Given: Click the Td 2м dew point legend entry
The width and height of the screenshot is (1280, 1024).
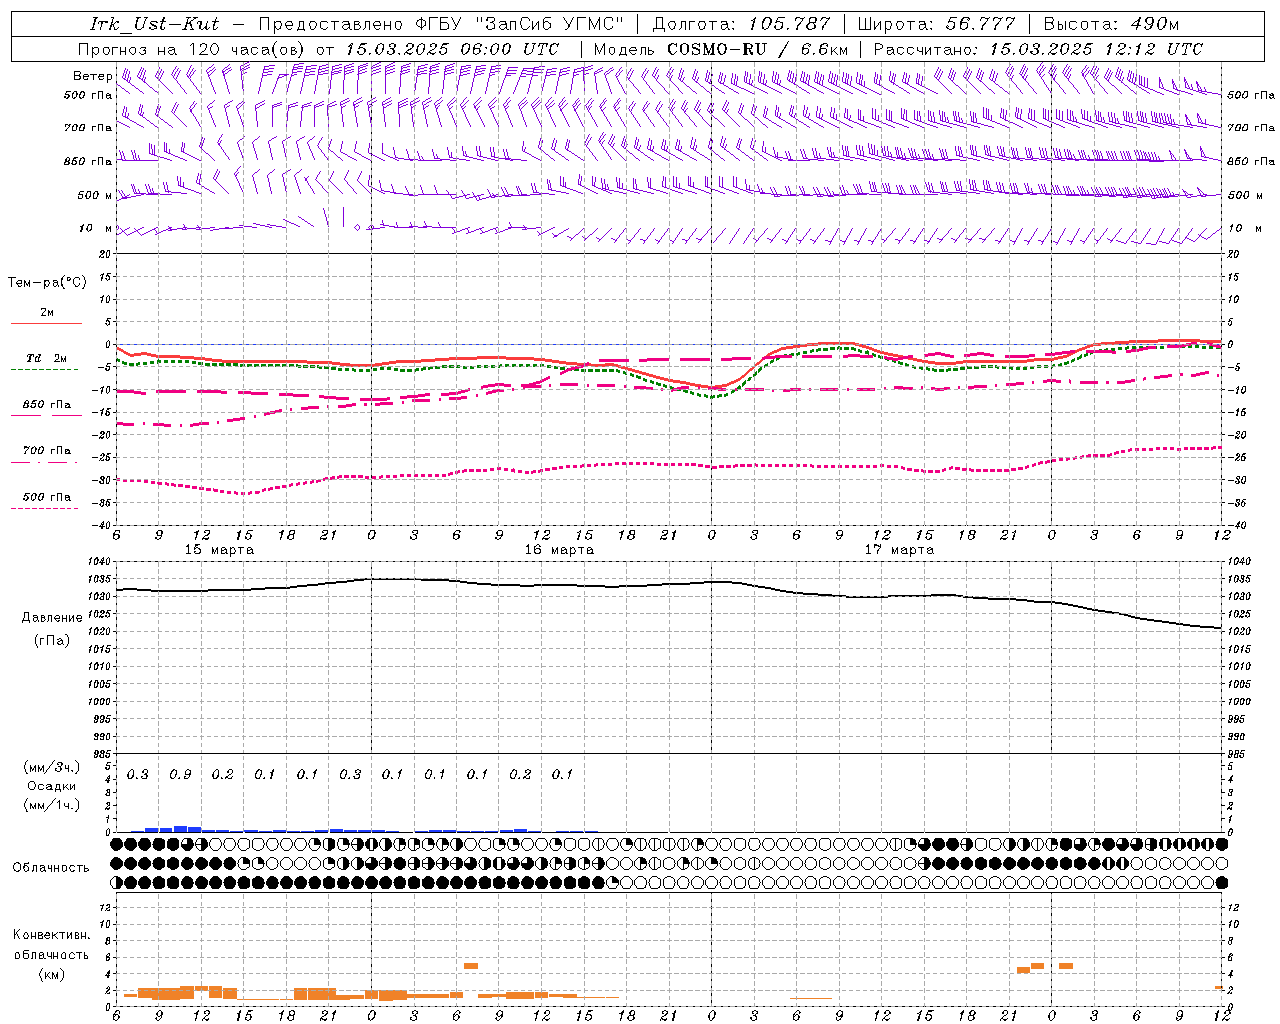Looking at the screenshot, I should point(47,358).
